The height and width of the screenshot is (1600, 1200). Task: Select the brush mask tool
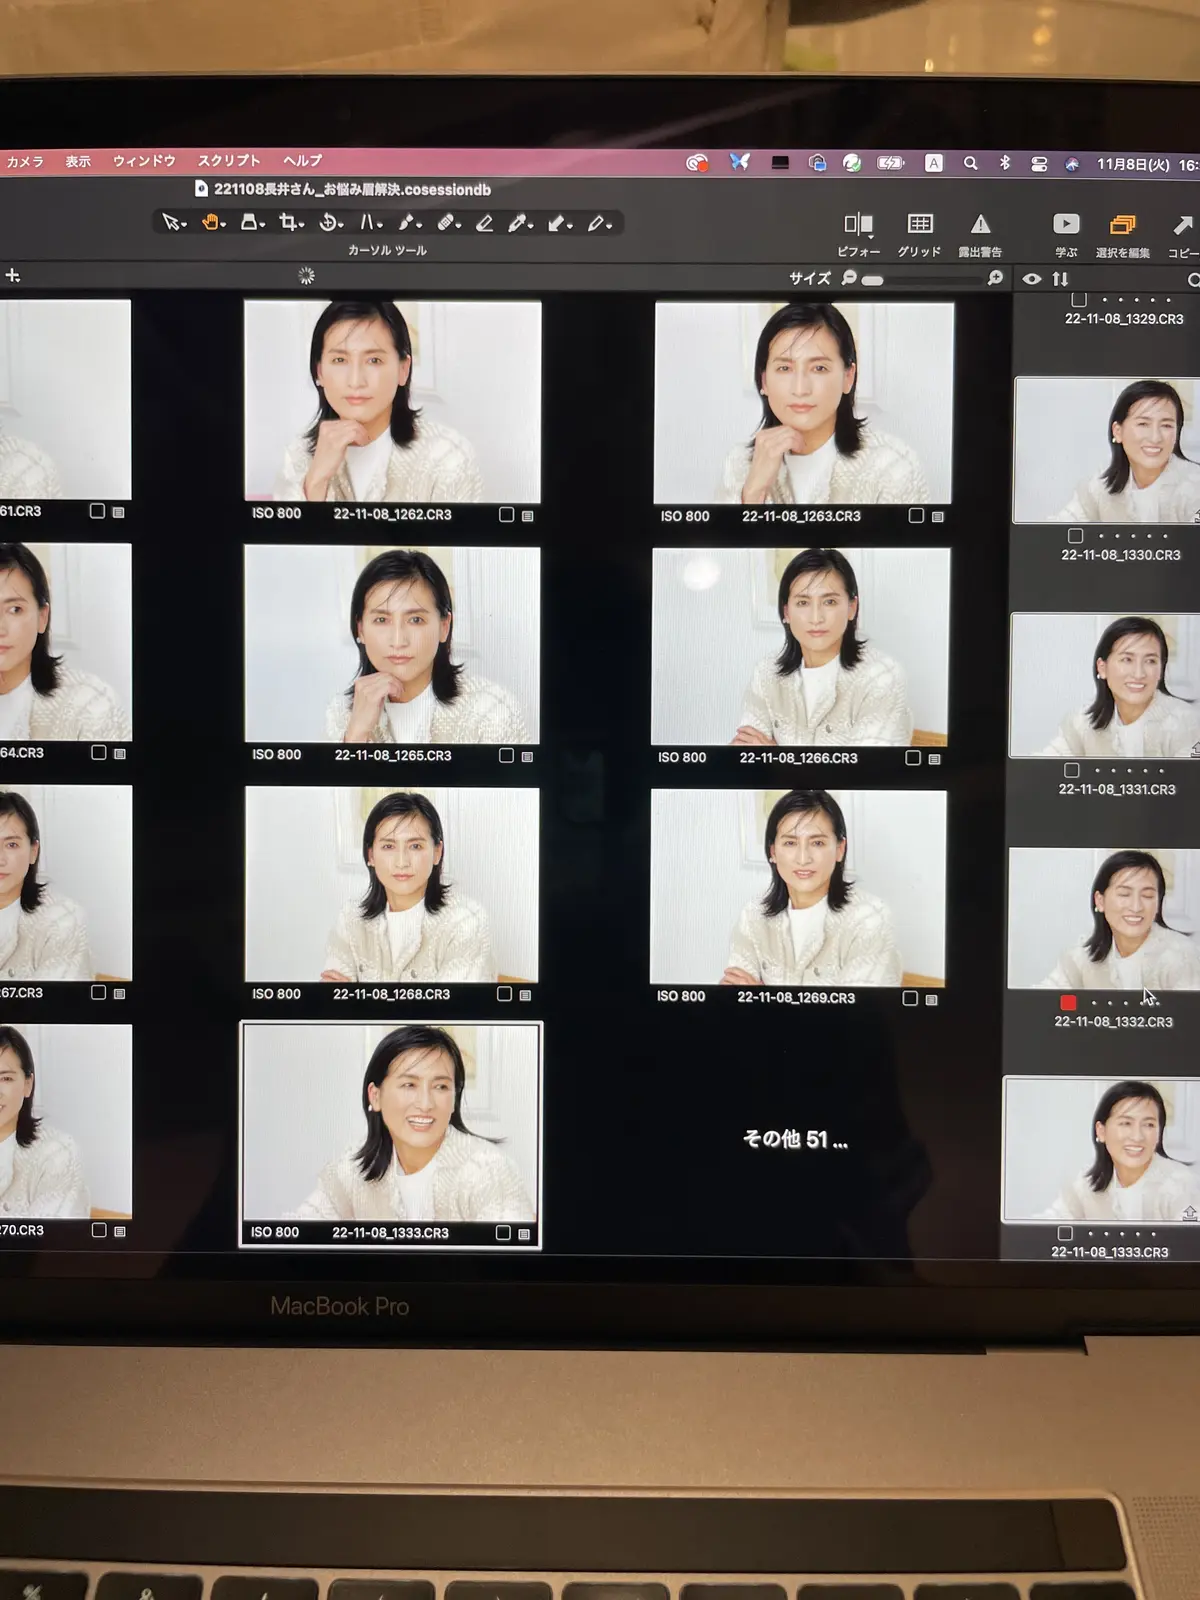409,222
